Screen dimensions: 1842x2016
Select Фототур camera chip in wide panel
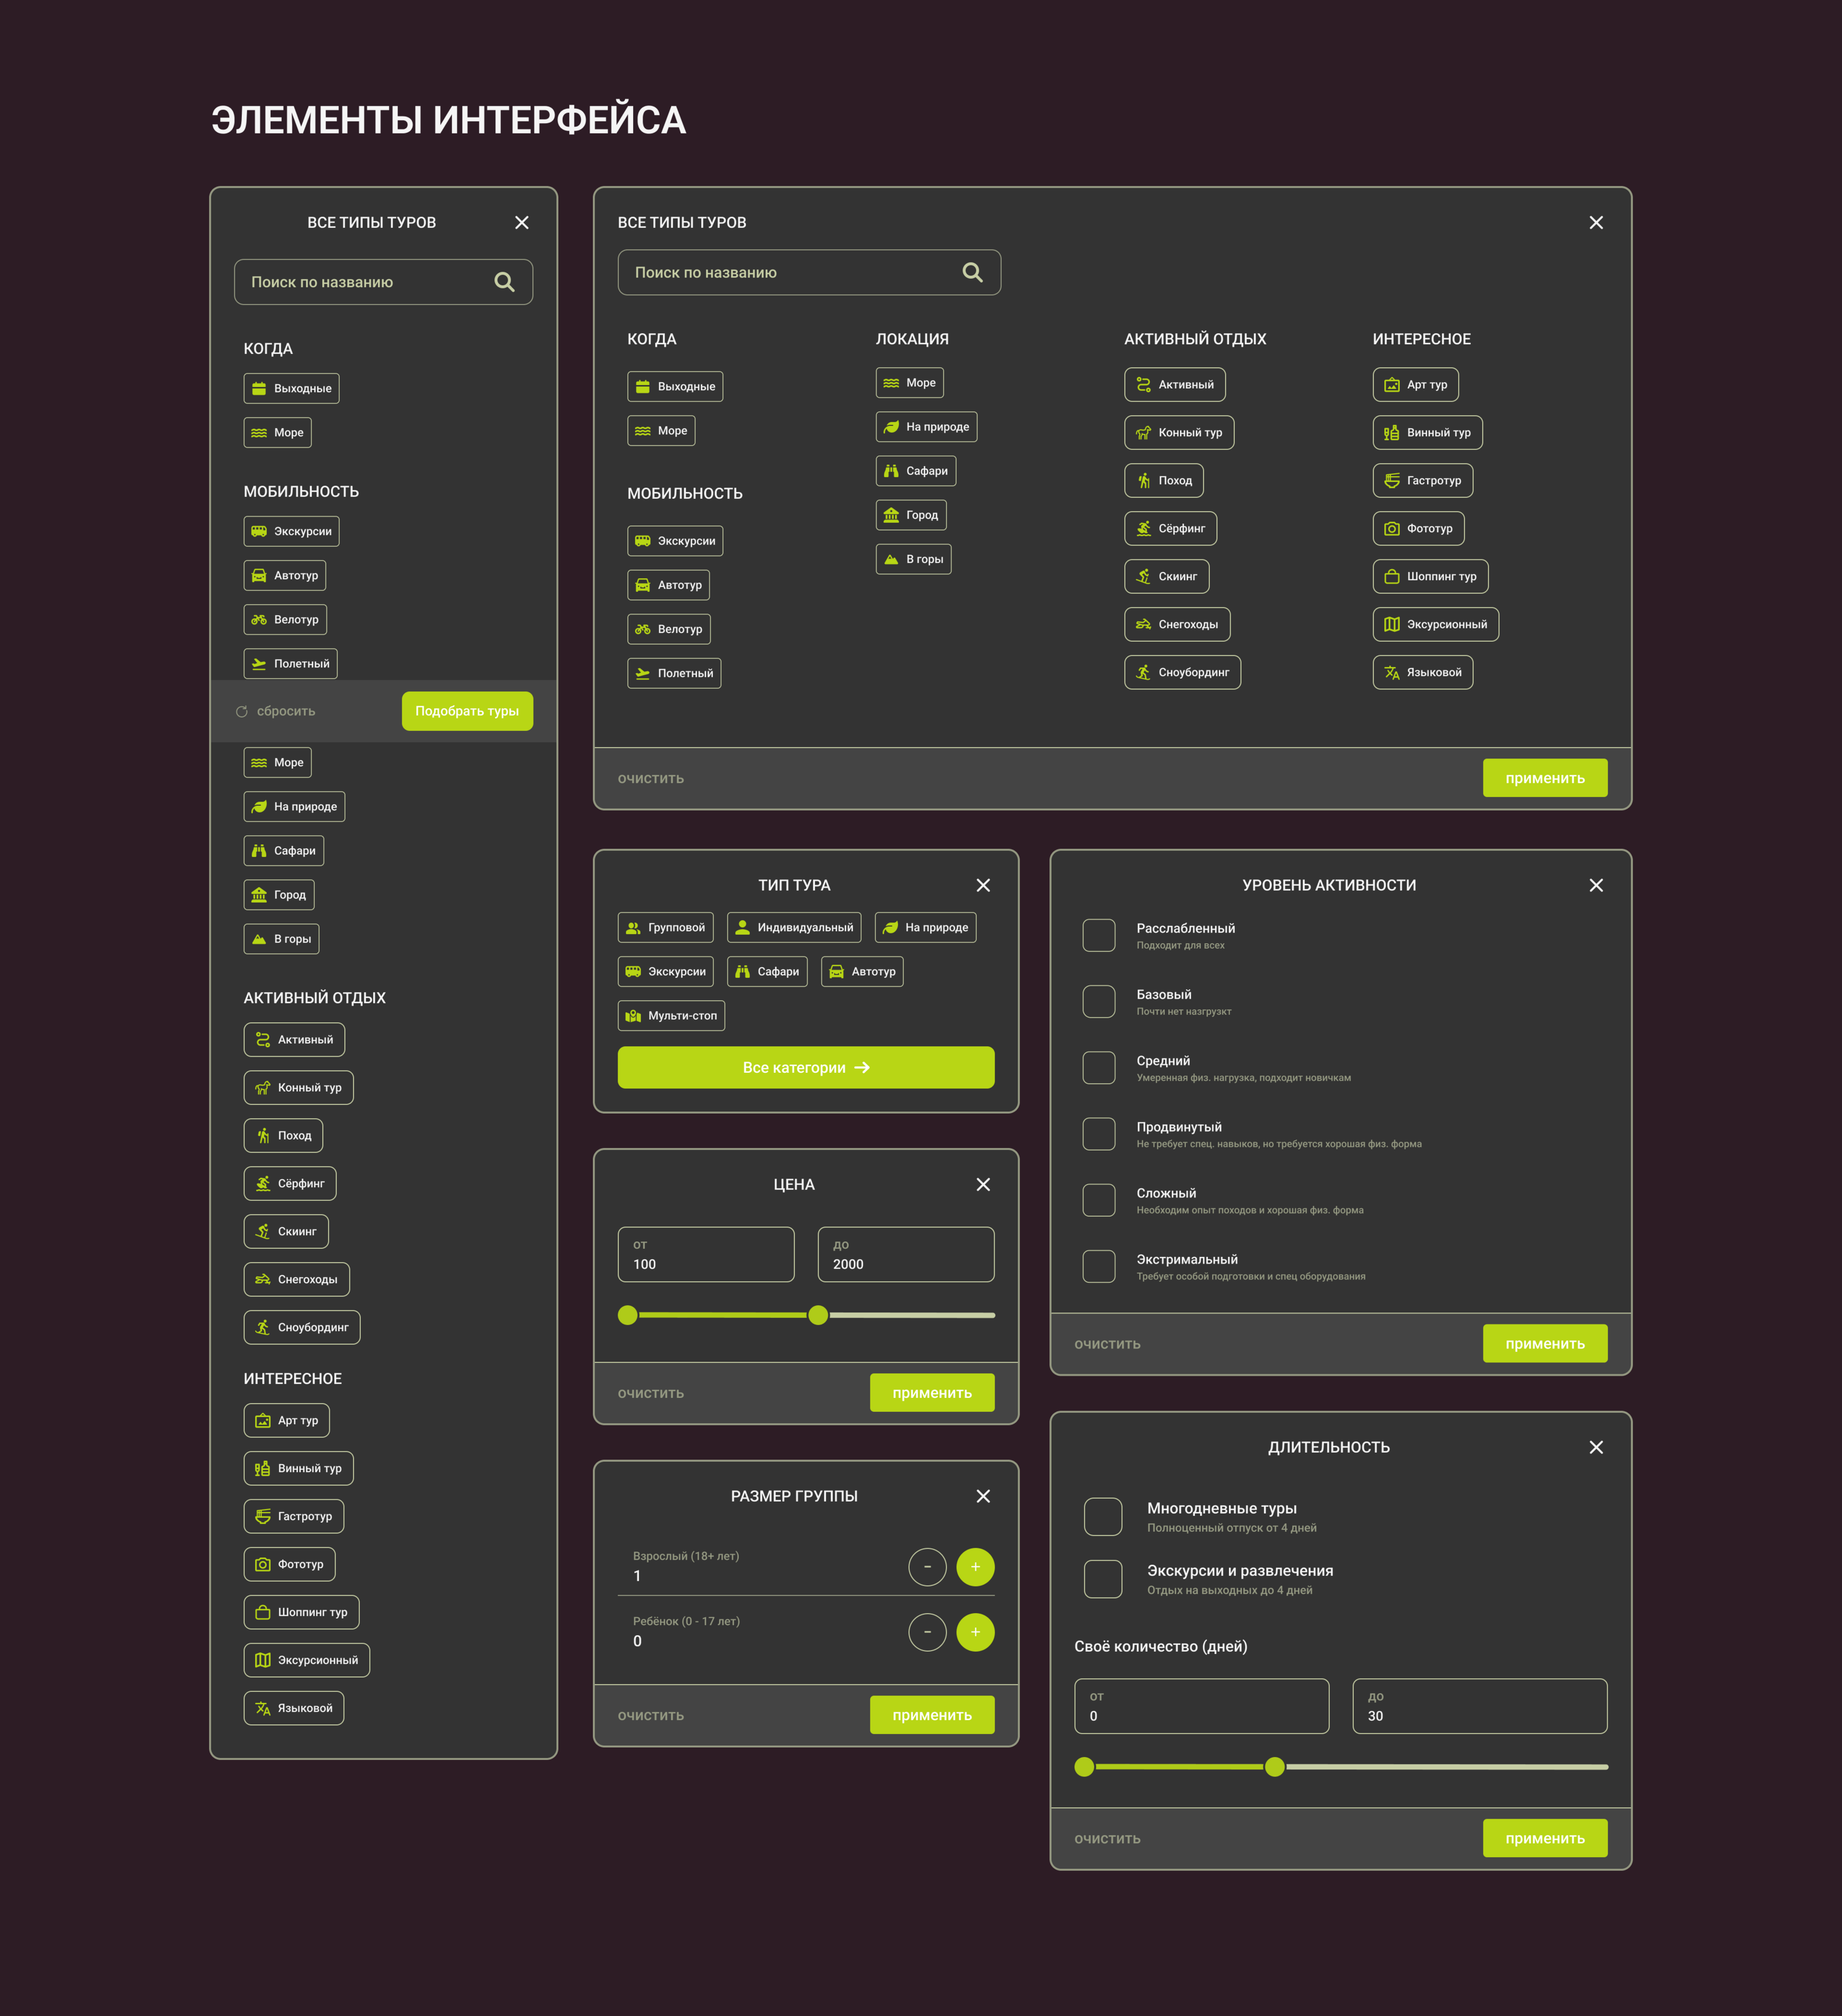[x=1418, y=528]
